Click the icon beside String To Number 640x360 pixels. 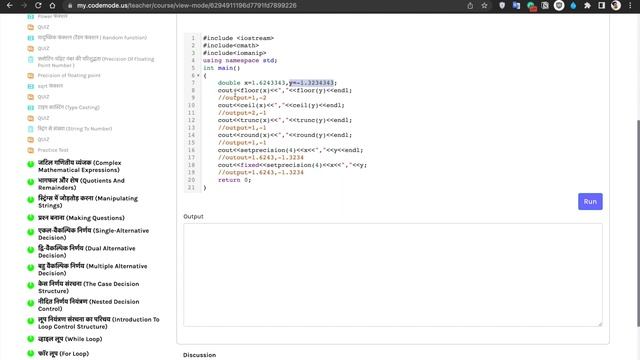pos(31,129)
